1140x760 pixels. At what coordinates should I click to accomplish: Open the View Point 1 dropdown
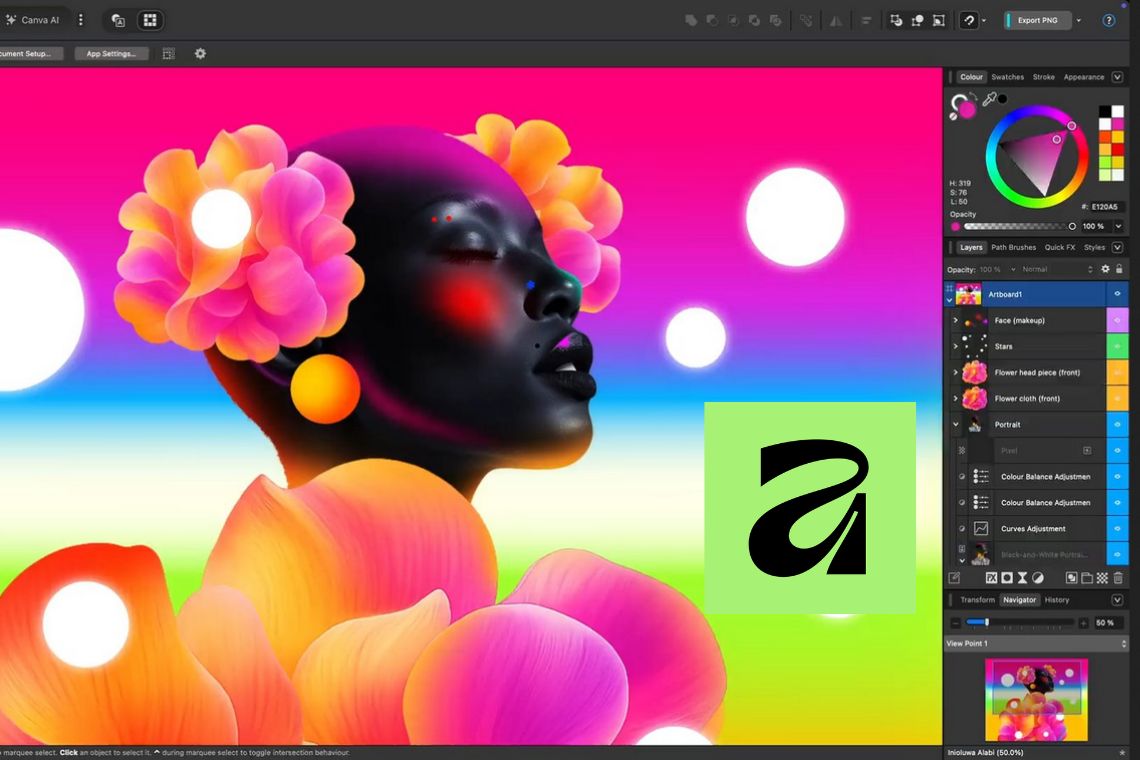pyautogui.click(x=1035, y=644)
